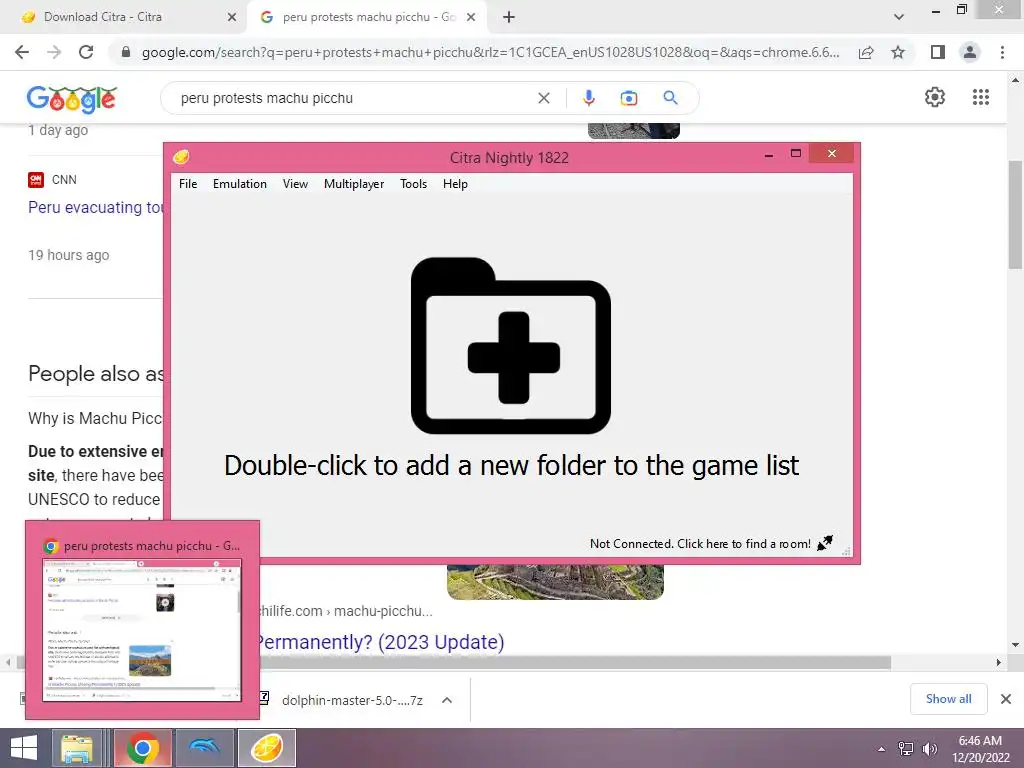
Task: Open Chrome's three-dot menu
Action: (1002, 52)
